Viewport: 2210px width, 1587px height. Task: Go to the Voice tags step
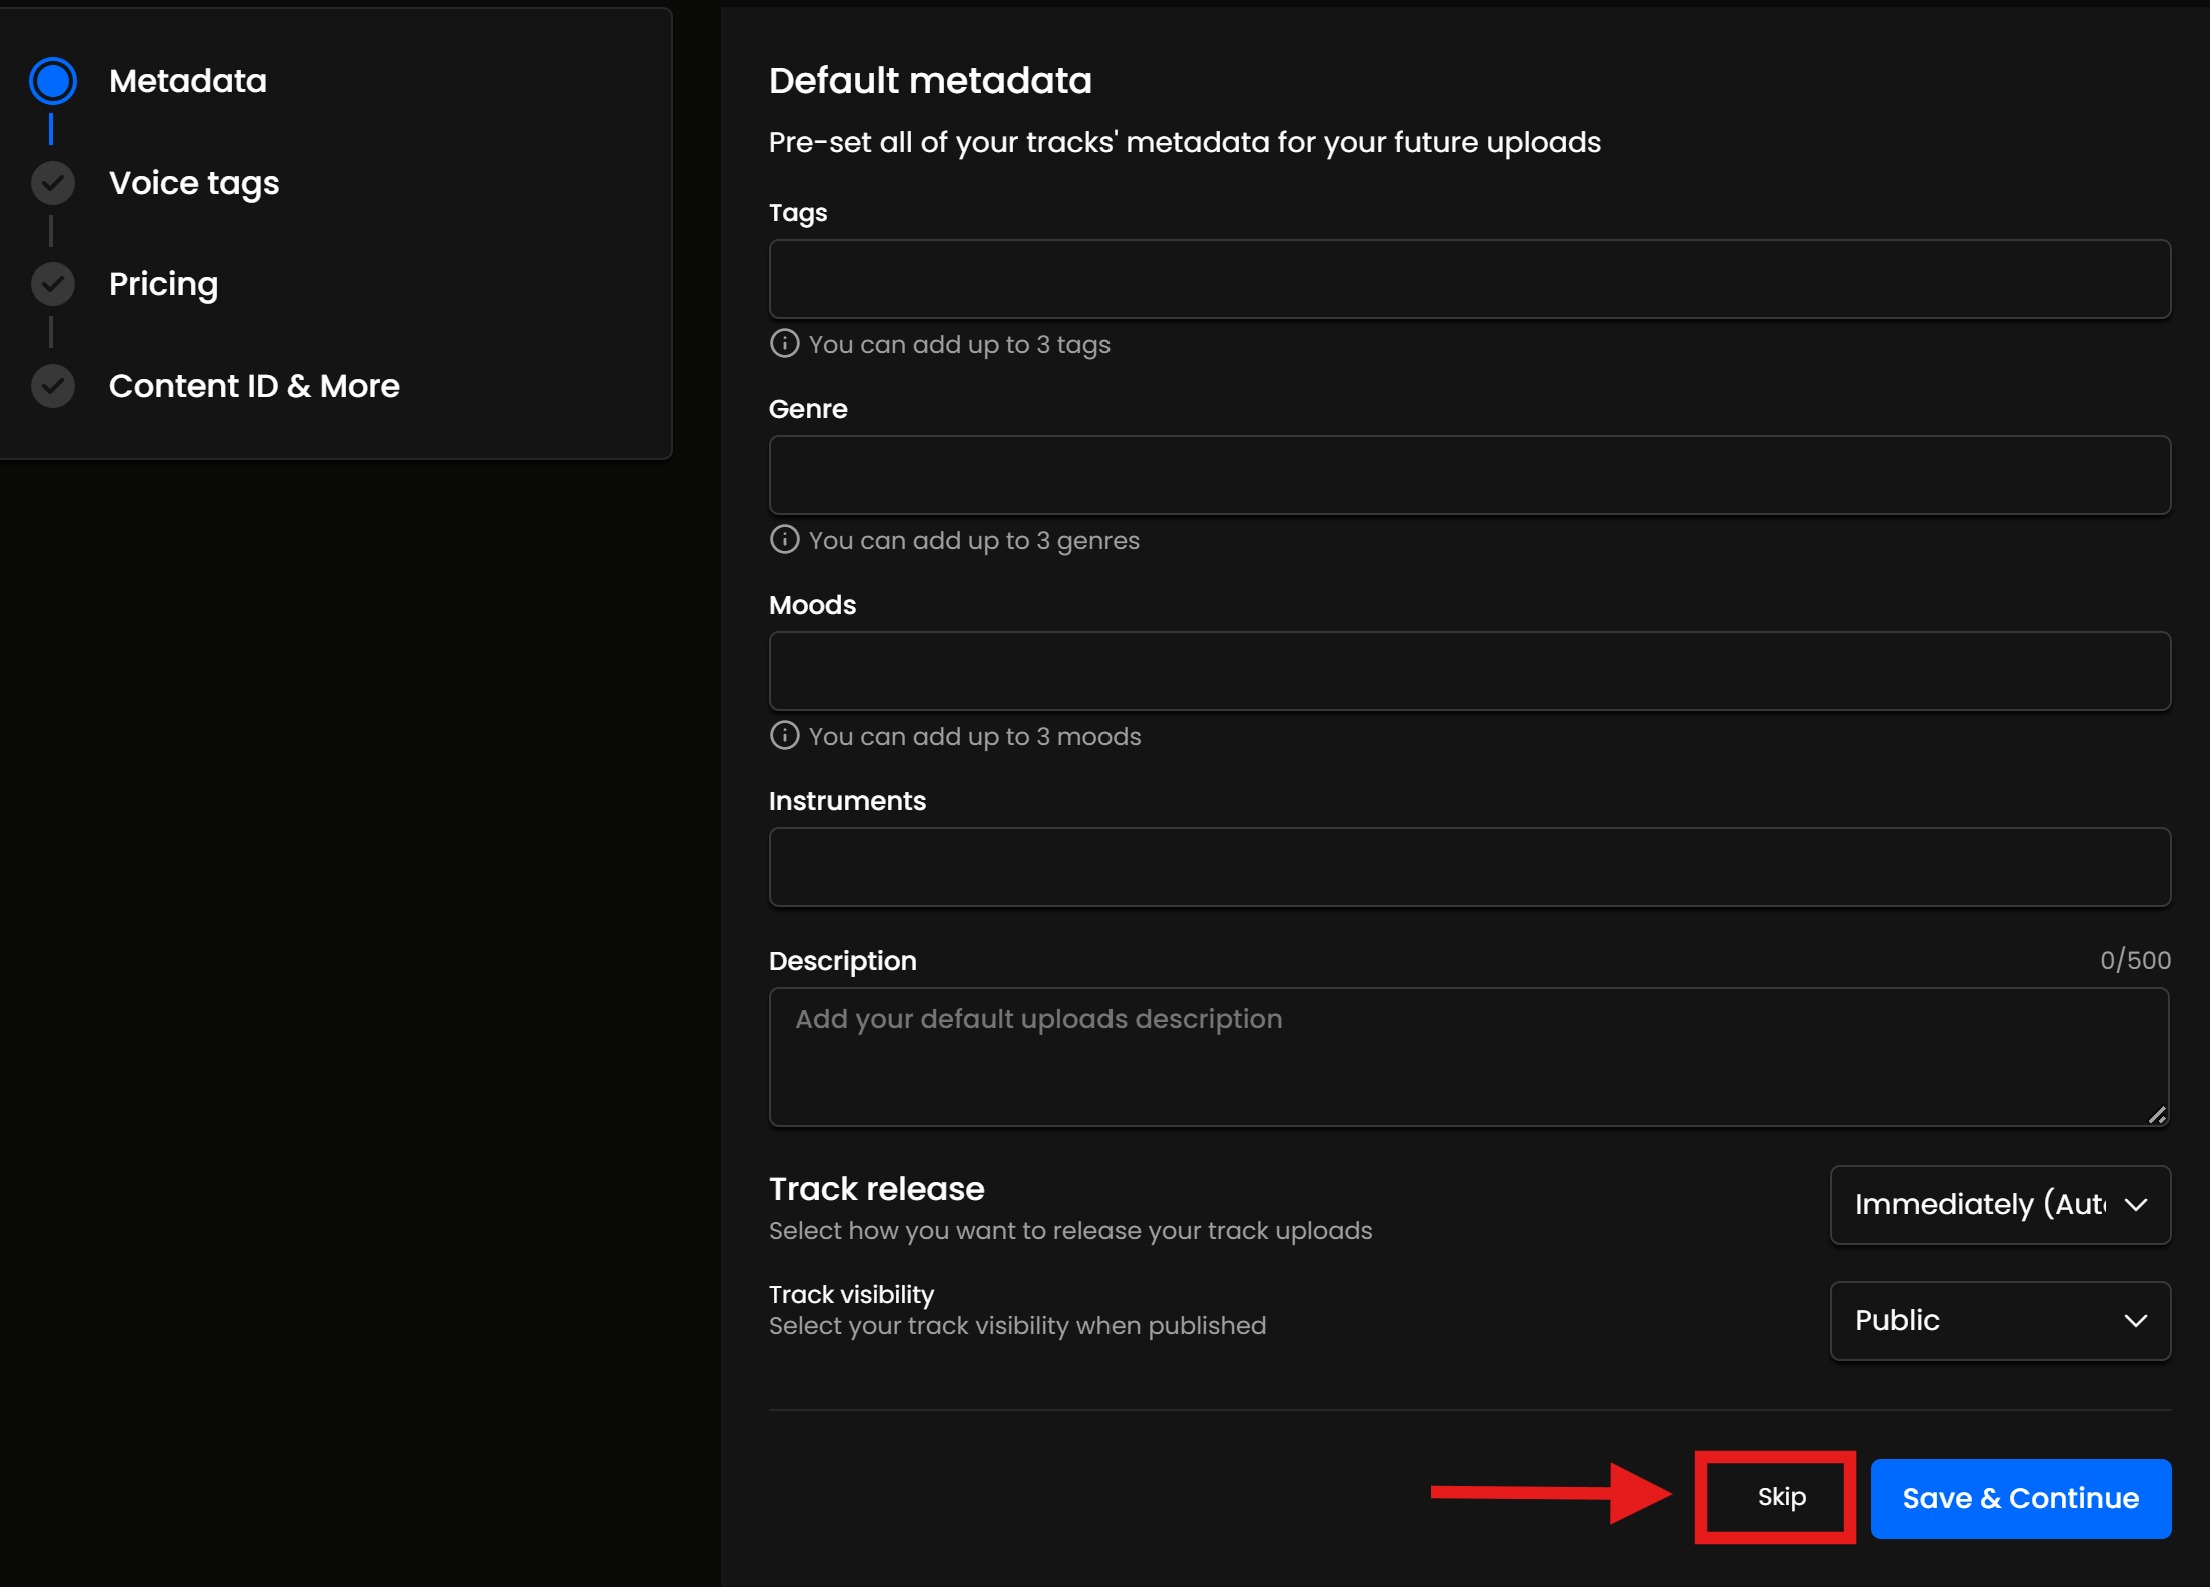click(x=194, y=183)
